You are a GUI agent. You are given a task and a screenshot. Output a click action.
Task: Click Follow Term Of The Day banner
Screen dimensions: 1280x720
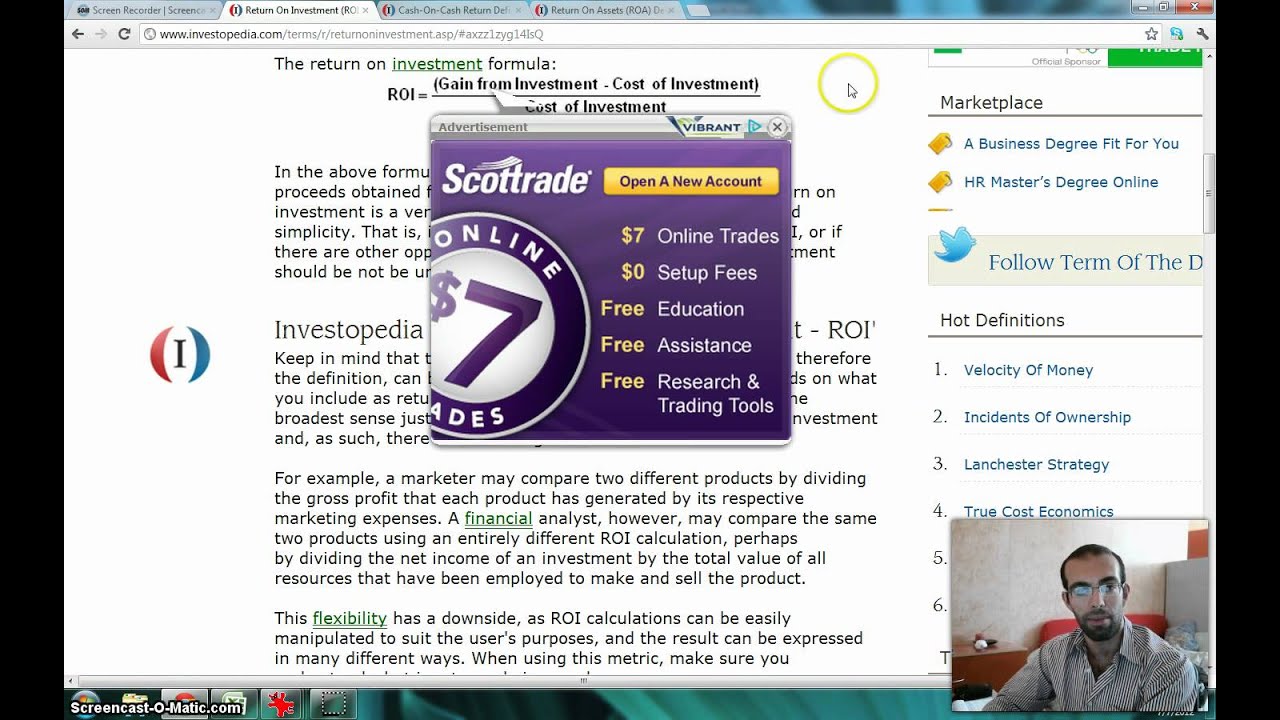tap(1066, 260)
